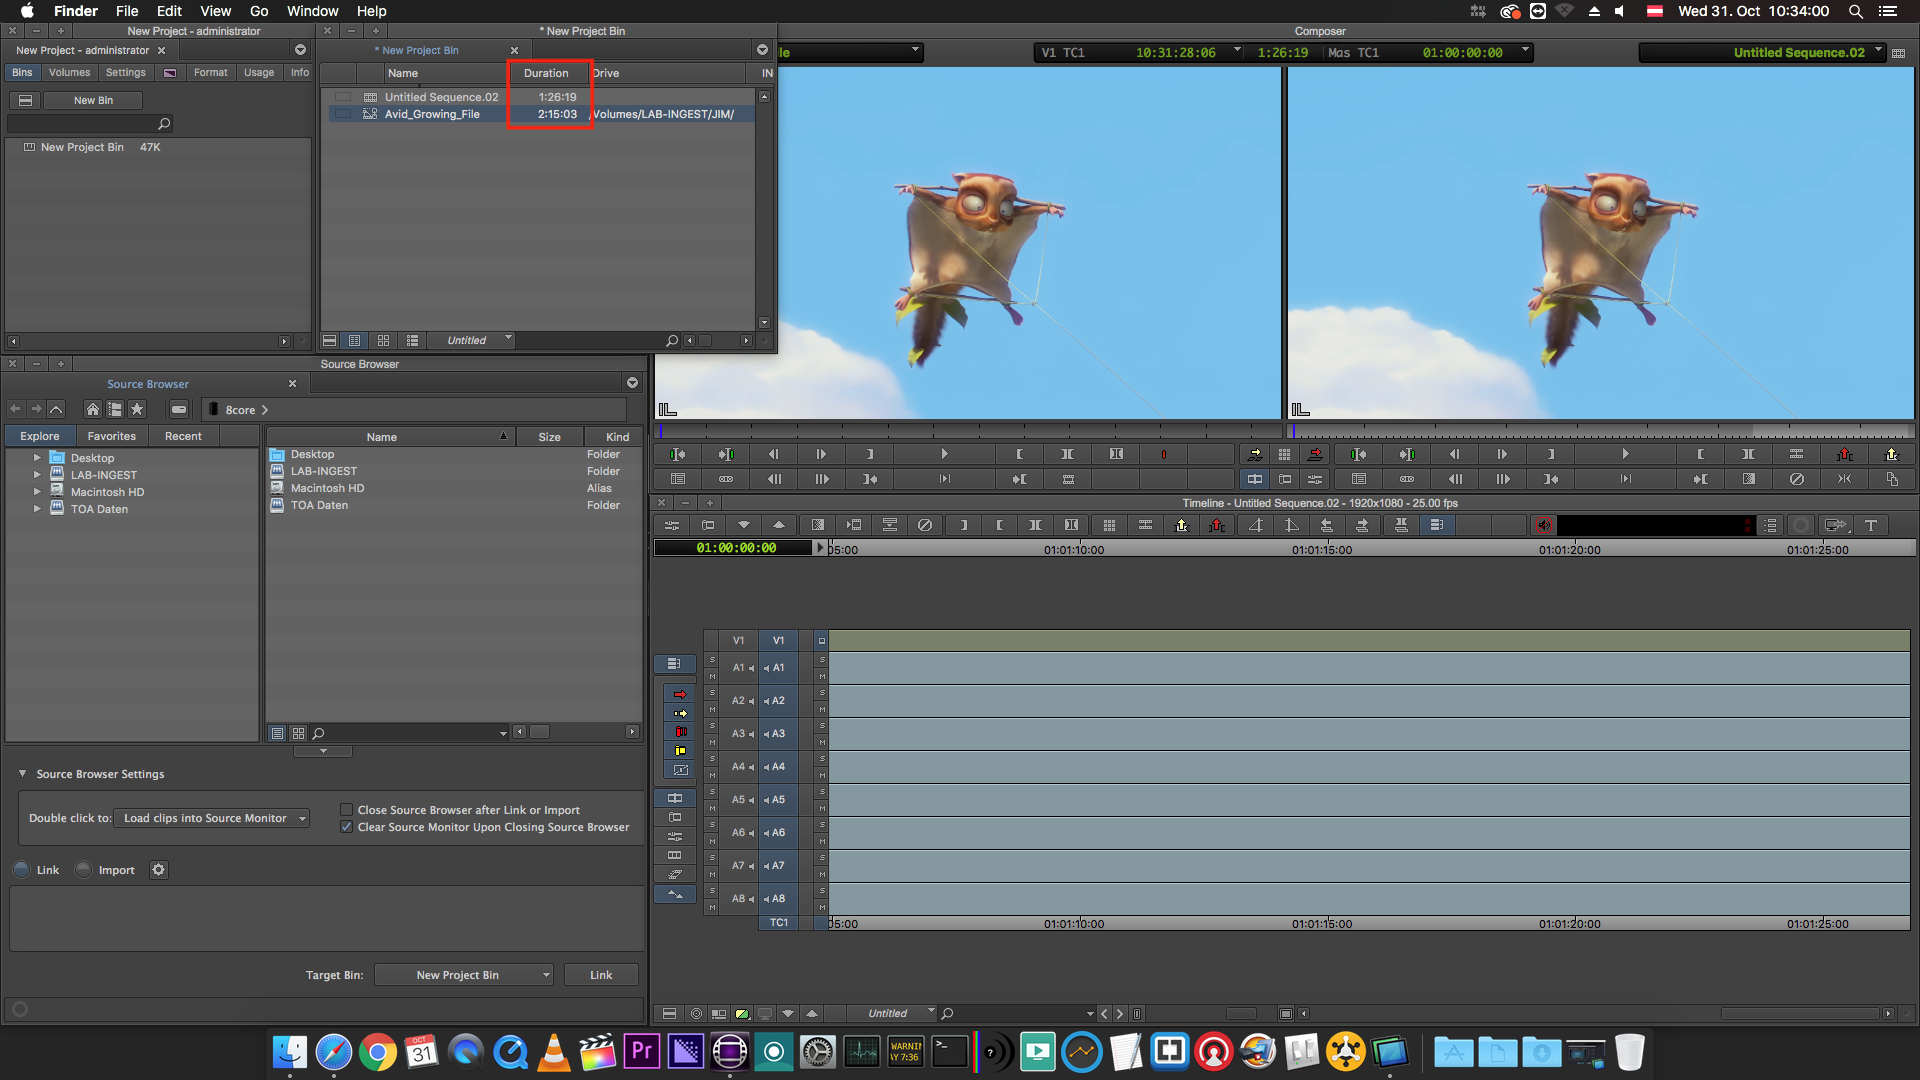The height and width of the screenshot is (1080, 1920).
Task: Add favorite star in Source Browser
Action: 137,409
